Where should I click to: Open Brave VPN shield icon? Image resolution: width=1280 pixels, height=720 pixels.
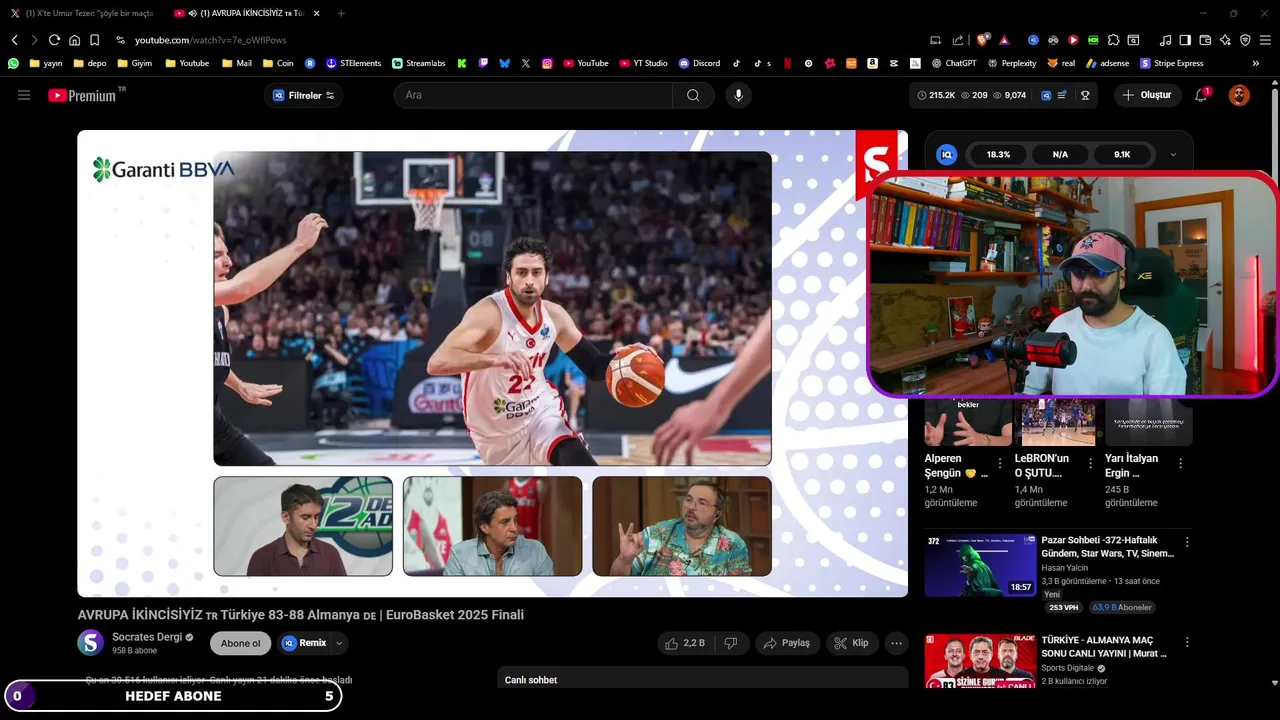1245,40
